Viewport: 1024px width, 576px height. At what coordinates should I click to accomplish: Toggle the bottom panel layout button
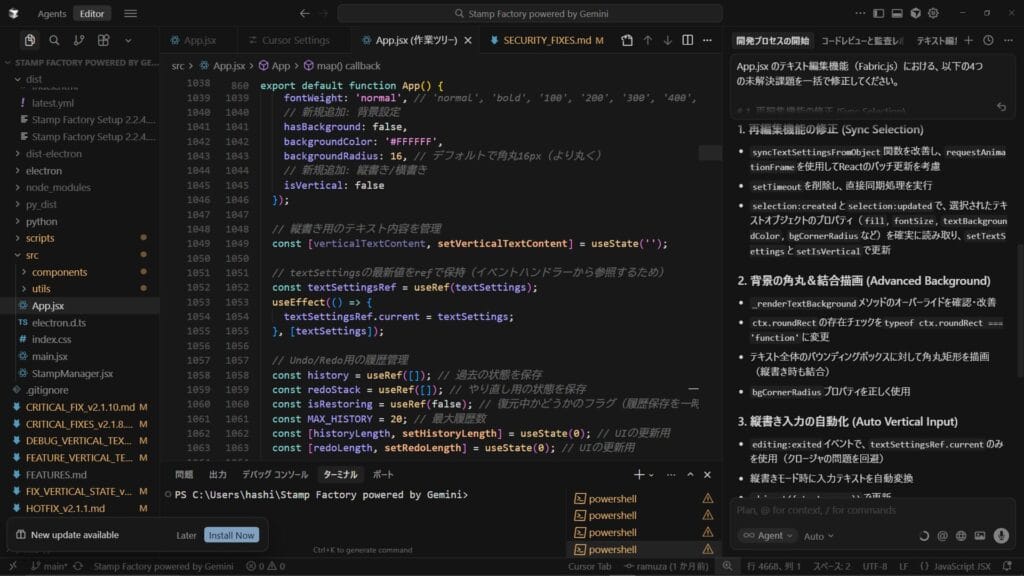coord(896,14)
